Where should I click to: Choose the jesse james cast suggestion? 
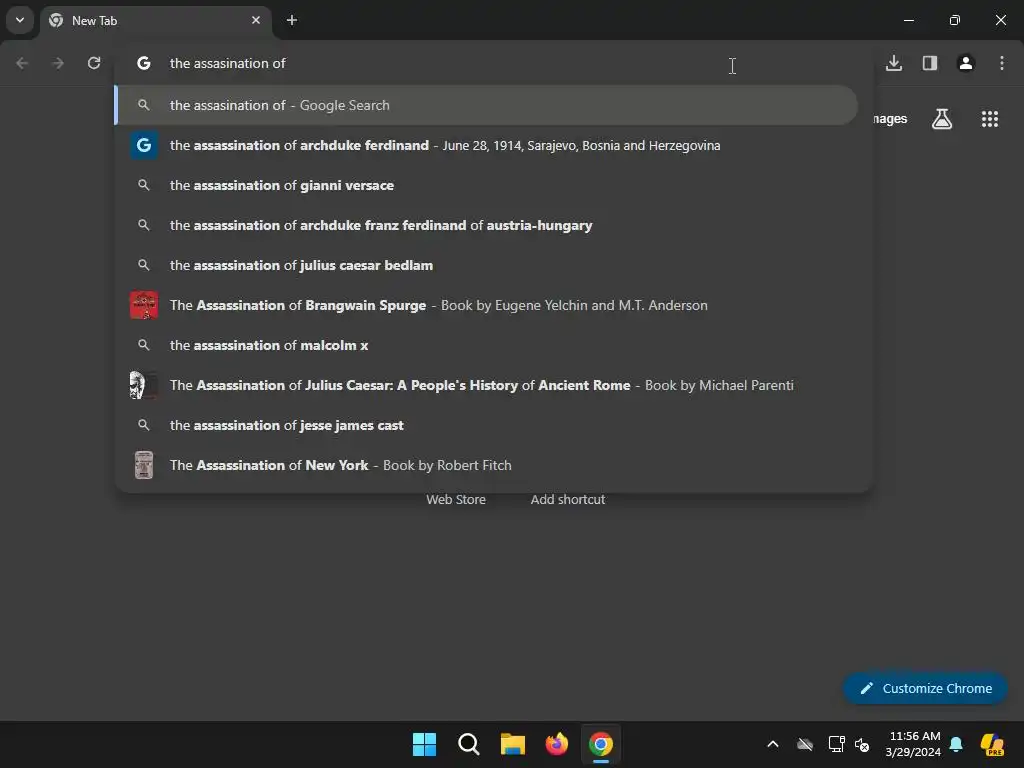coord(486,425)
